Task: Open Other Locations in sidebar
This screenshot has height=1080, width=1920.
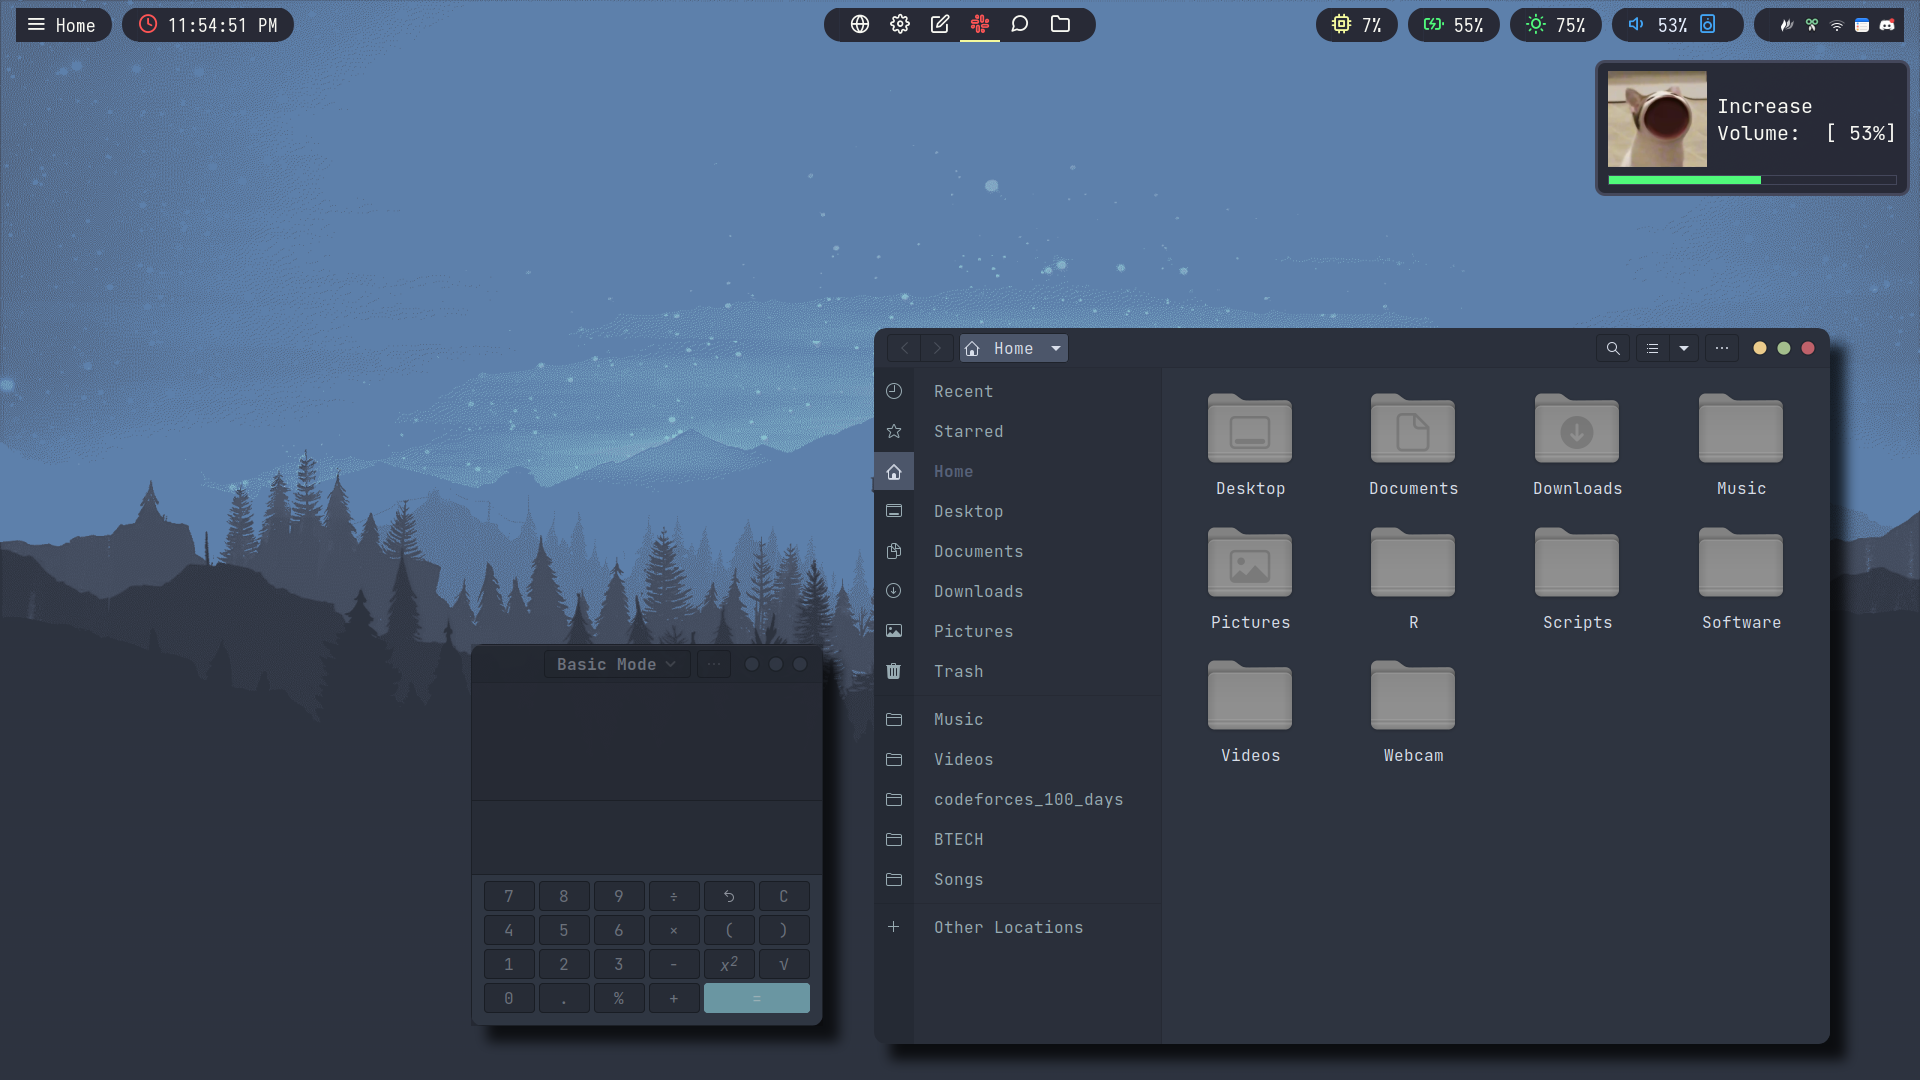Action: pos(1008,928)
